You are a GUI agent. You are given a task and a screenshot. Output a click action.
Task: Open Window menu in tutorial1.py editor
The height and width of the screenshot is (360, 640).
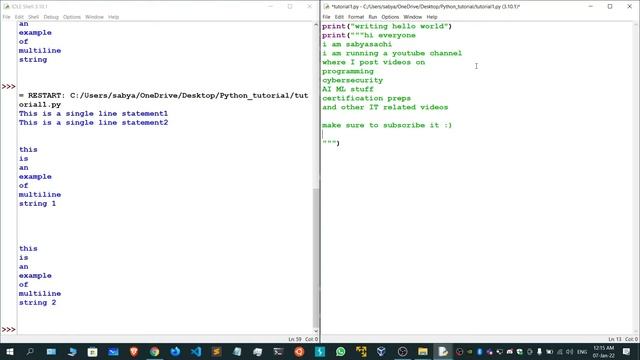[413, 17]
